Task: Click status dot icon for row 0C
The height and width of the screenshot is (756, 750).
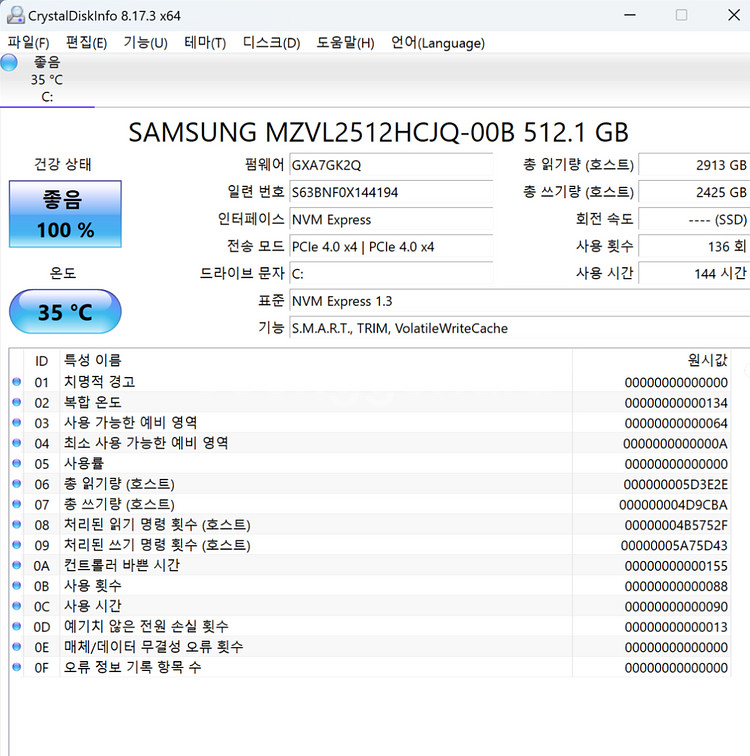Action: [16, 606]
